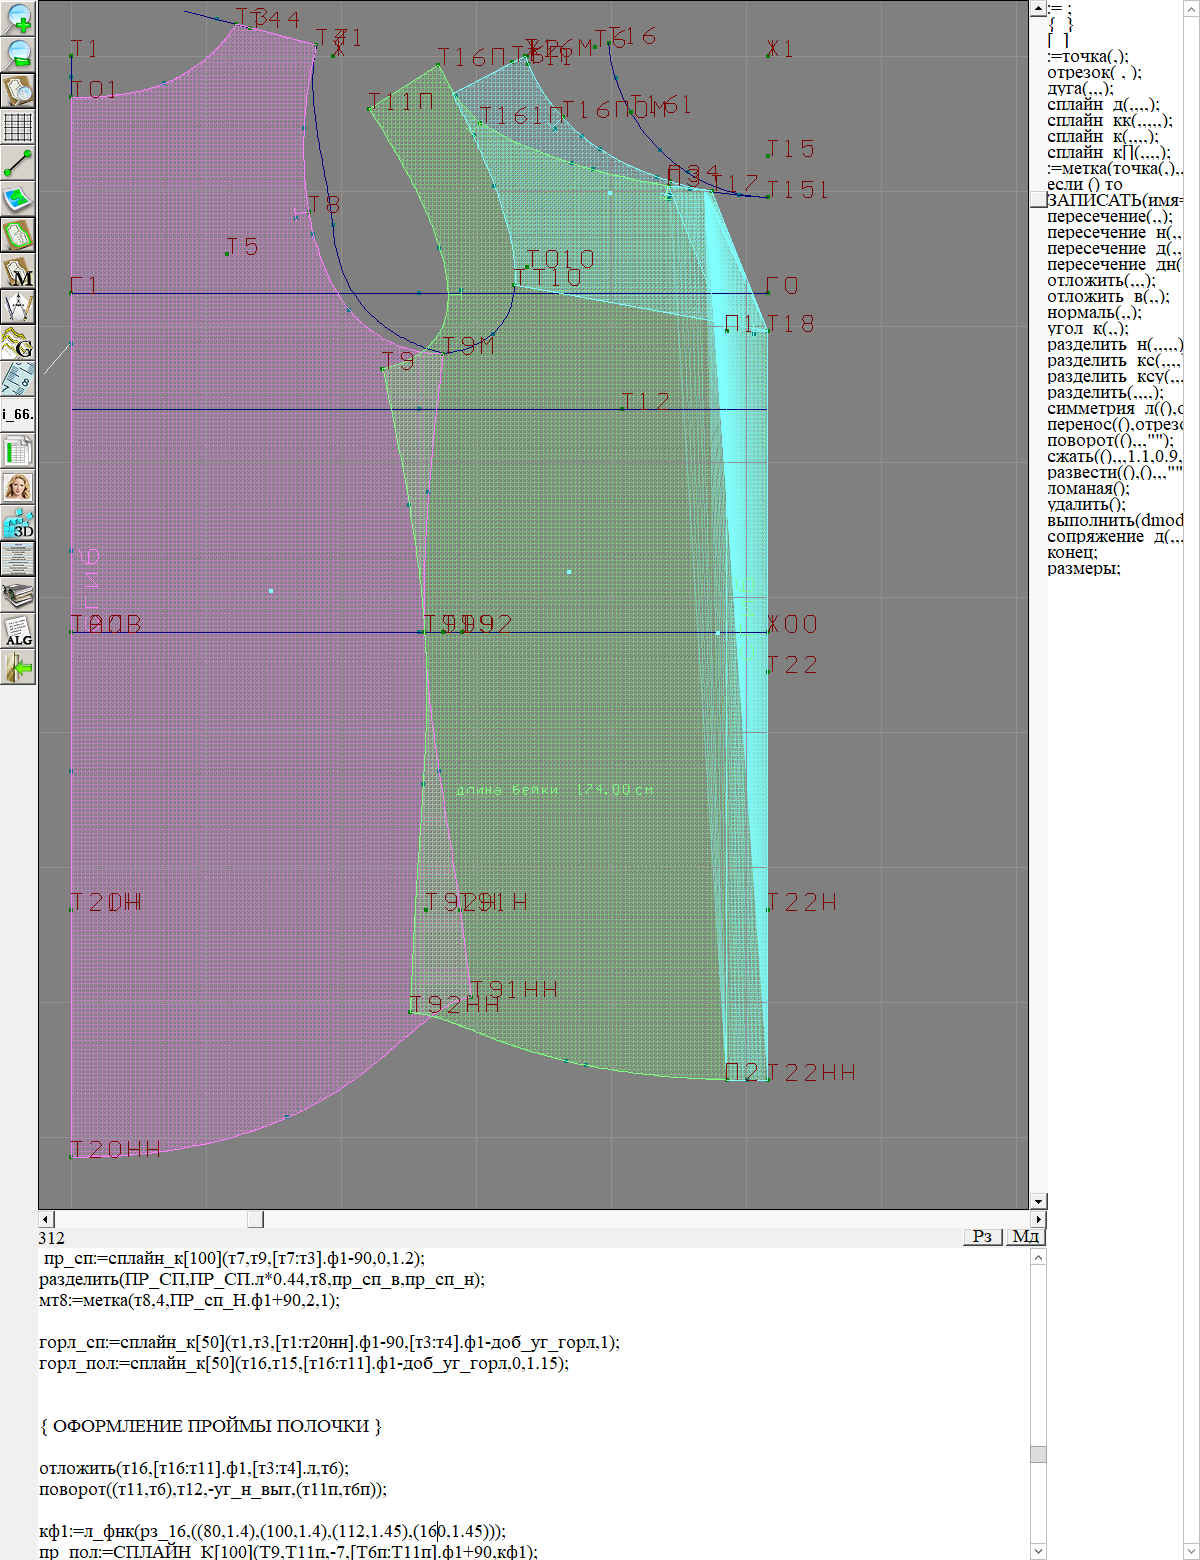This screenshot has width=1200, height=1560.
Task: Open the pattern with letter M icon
Action: [x=18, y=271]
